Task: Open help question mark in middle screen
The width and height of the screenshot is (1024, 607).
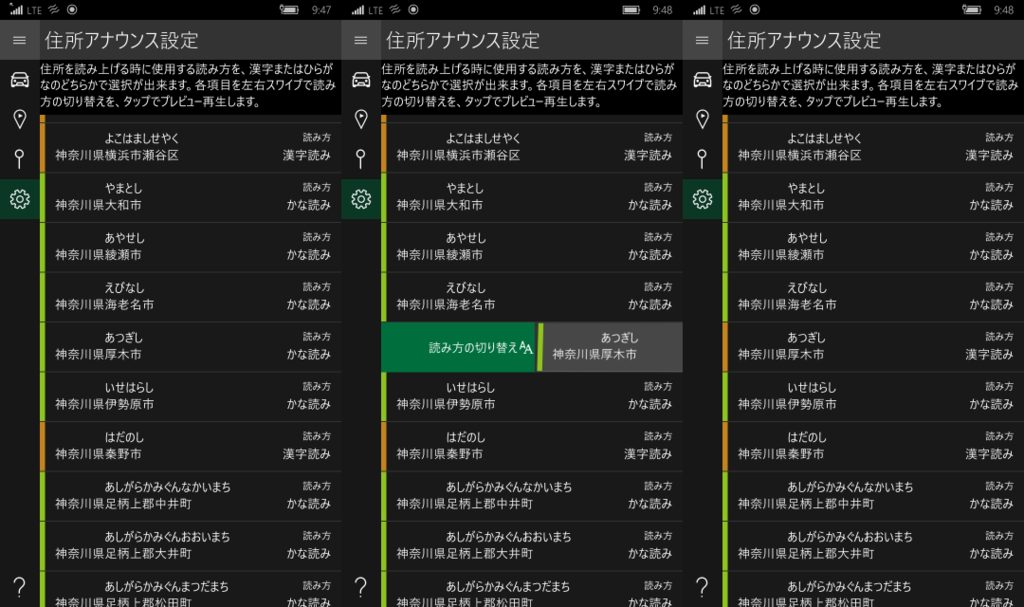Action: click(x=361, y=587)
